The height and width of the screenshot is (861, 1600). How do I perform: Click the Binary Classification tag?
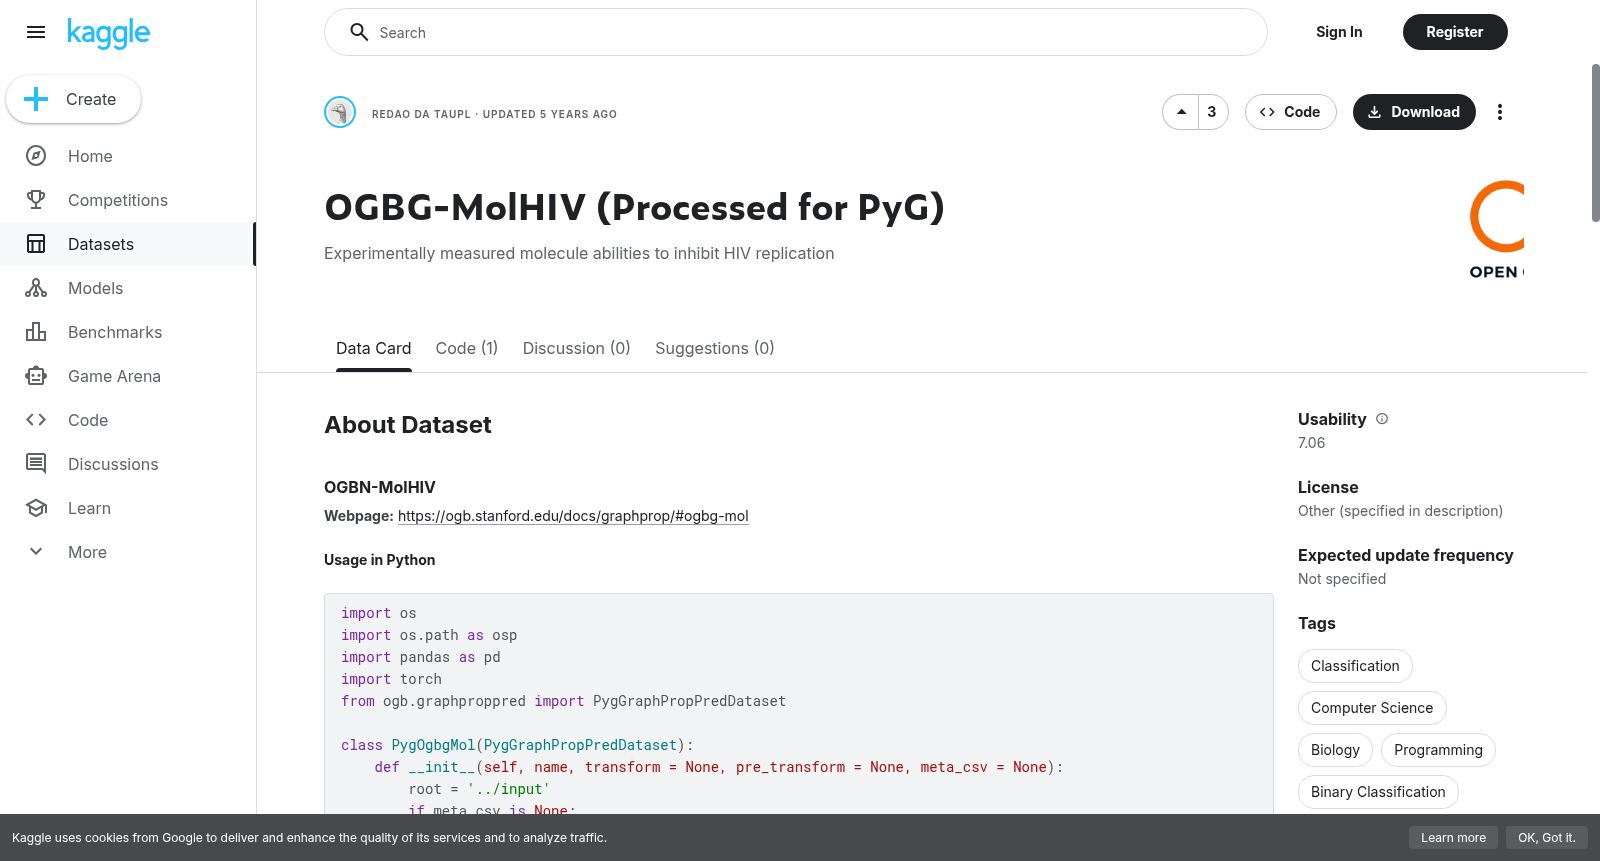(1378, 792)
